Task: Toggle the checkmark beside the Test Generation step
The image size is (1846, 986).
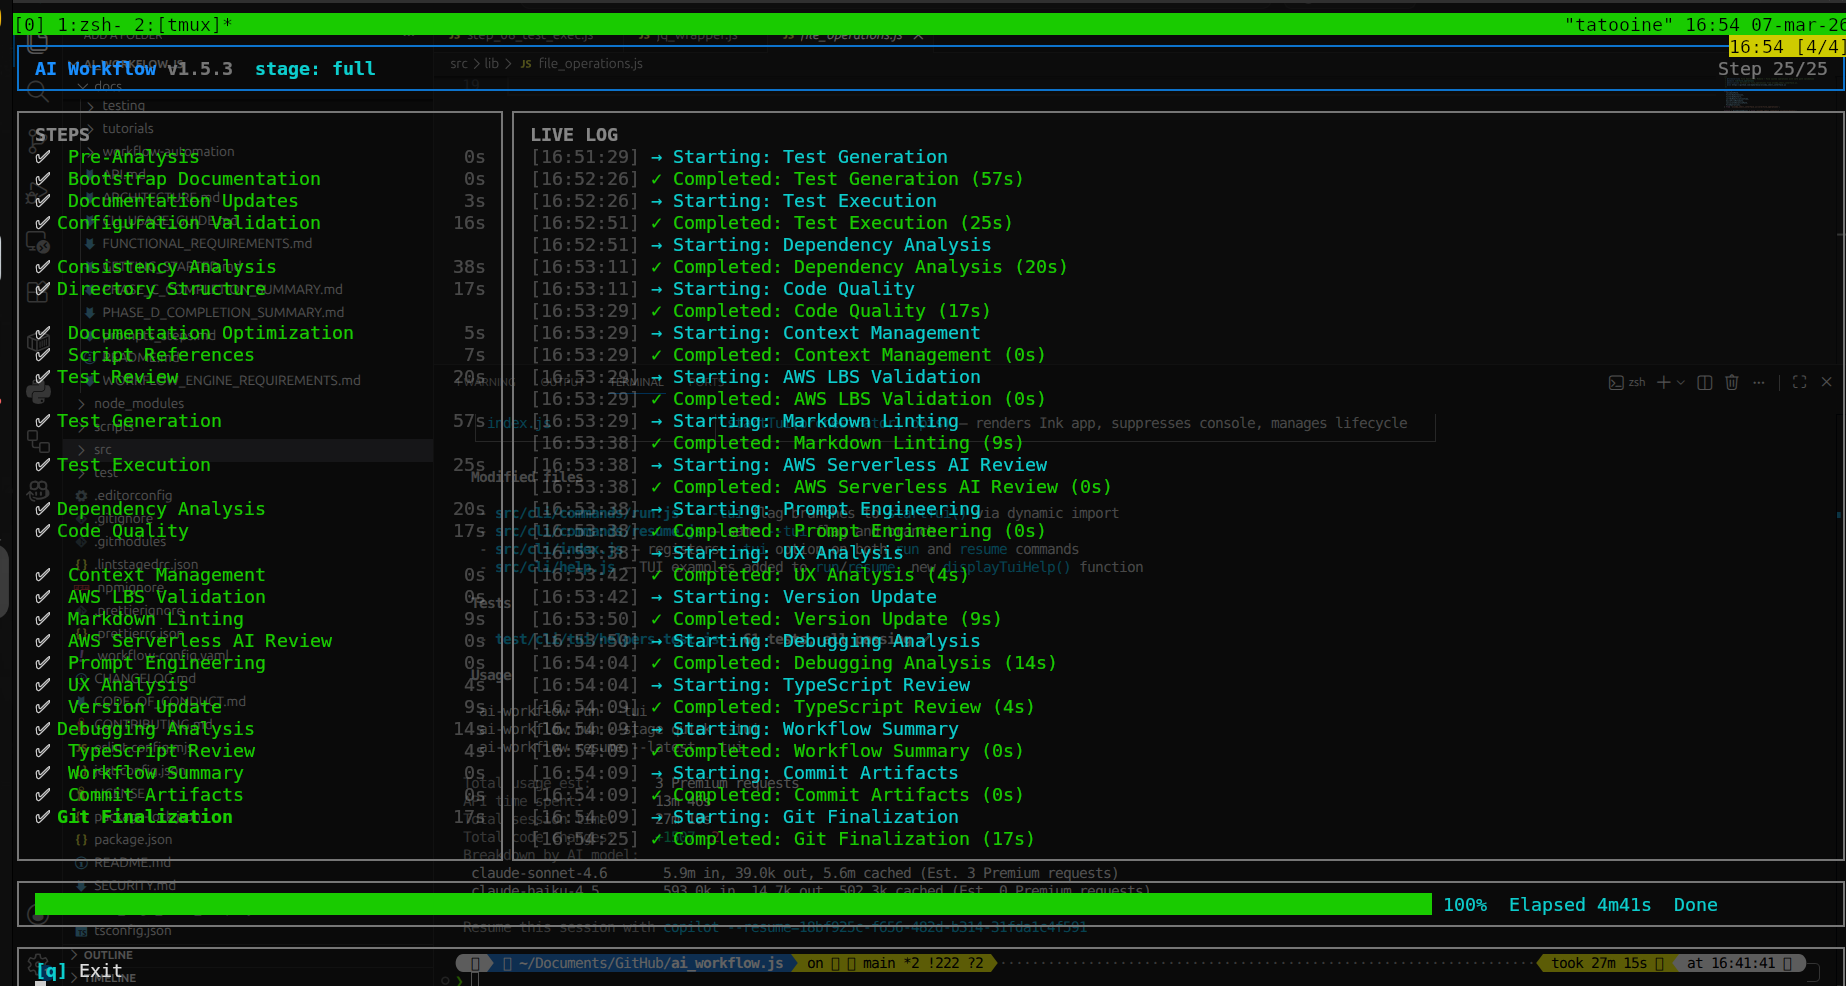Action: click(41, 420)
